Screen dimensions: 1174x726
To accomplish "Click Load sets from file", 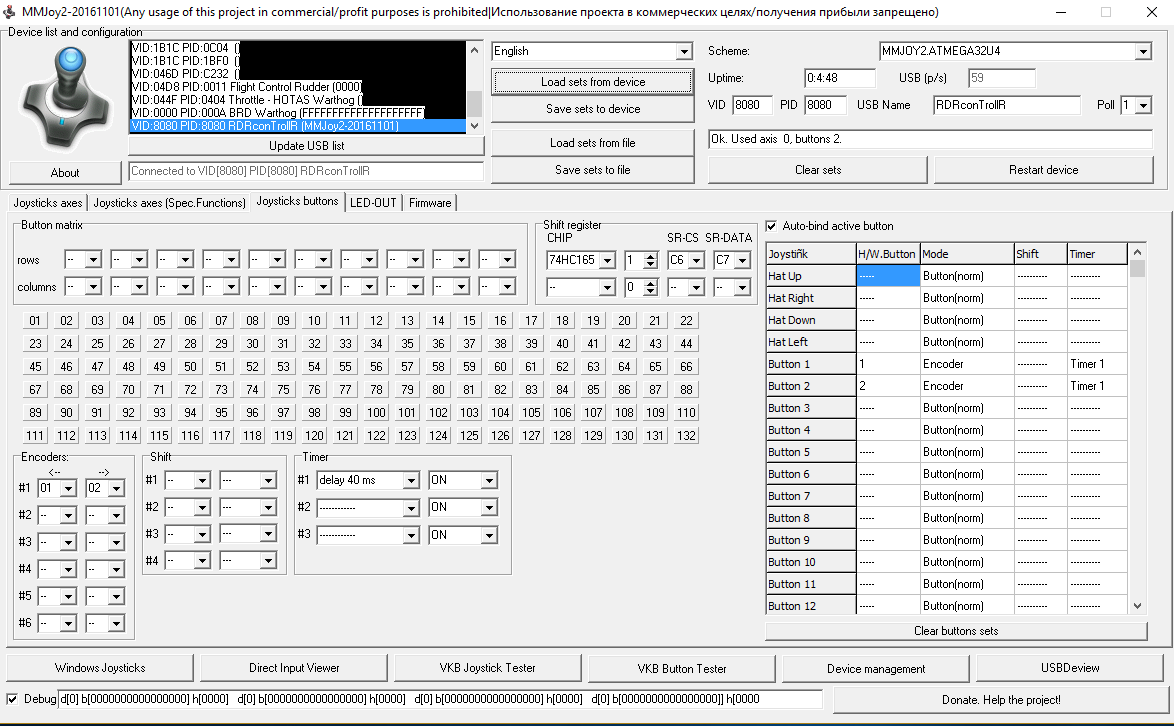I will click(x=593, y=143).
